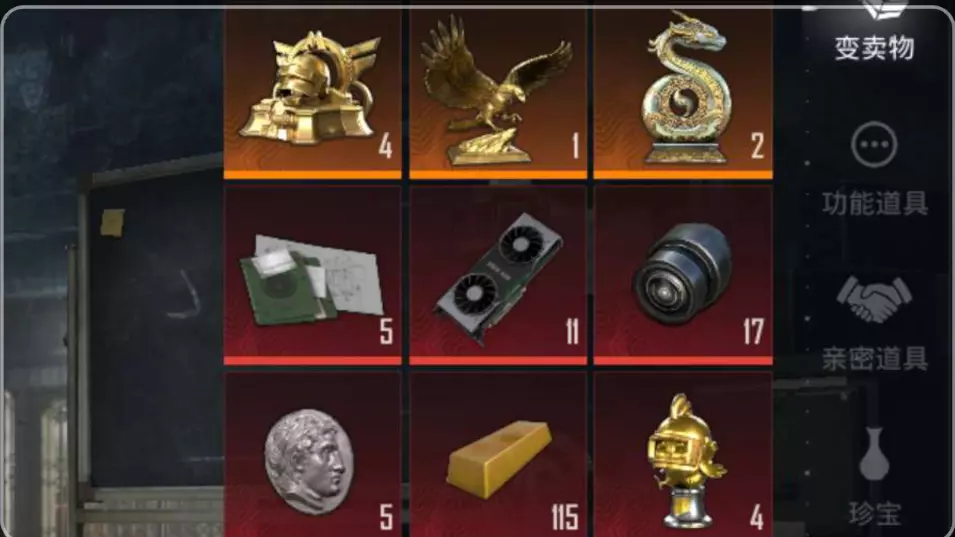Image resolution: width=955 pixels, height=537 pixels.
Task: Select the golden eagle statue item
Action: pos(498,93)
